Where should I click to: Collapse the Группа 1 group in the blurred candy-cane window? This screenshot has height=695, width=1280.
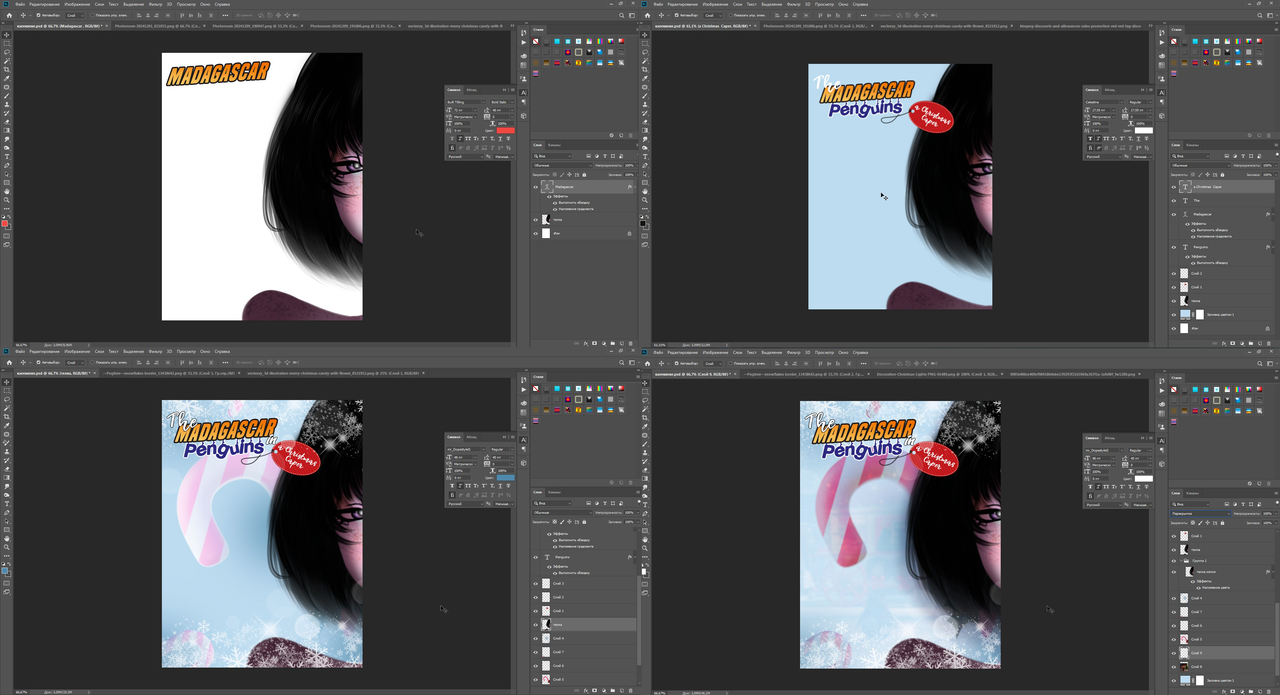point(1181,561)
